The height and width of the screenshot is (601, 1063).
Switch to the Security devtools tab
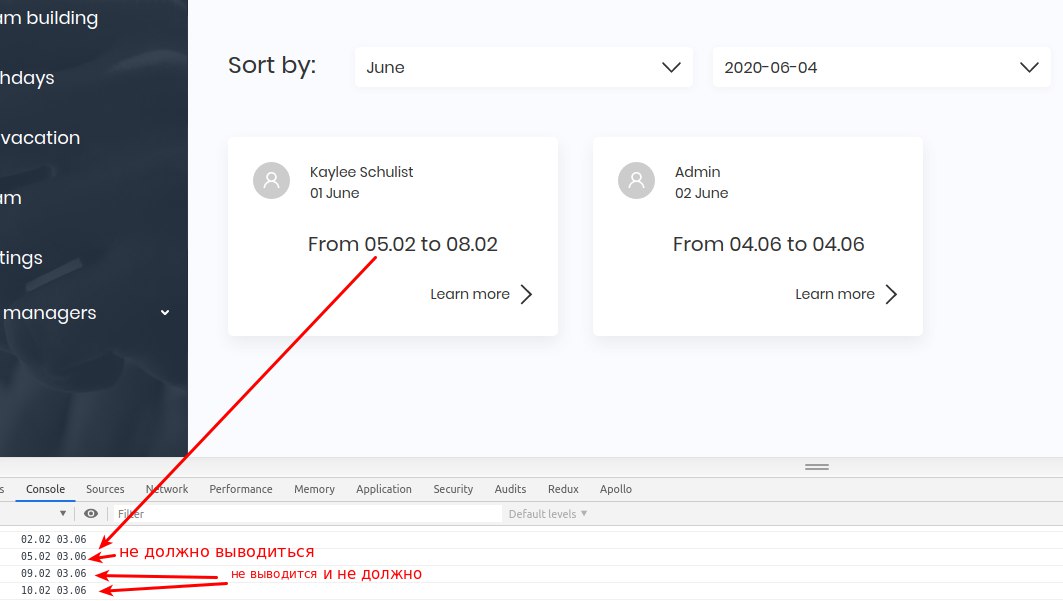pos(453,489)
